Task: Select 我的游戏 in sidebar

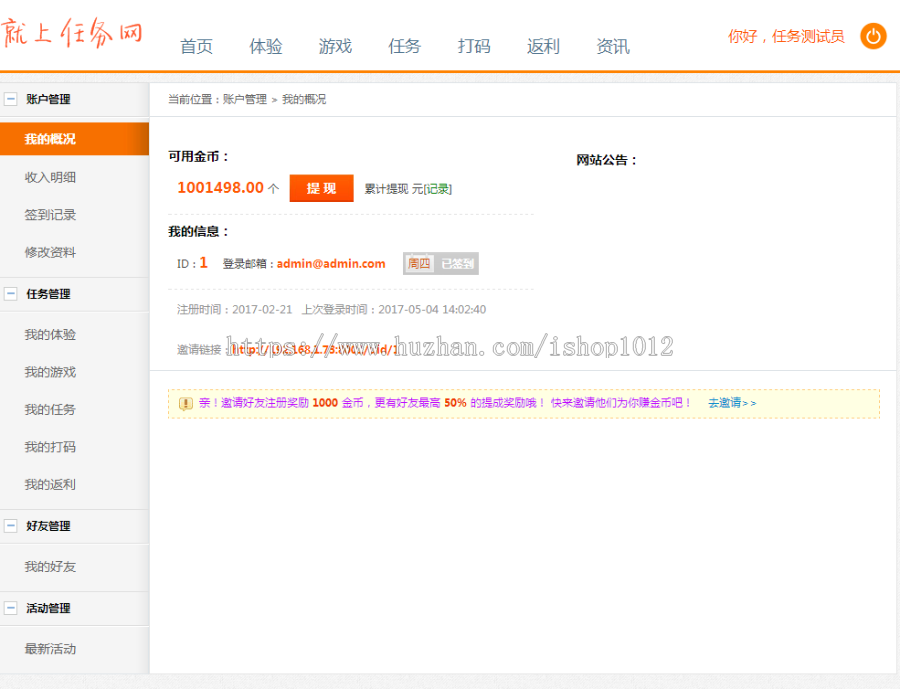Action: point(50,372)
